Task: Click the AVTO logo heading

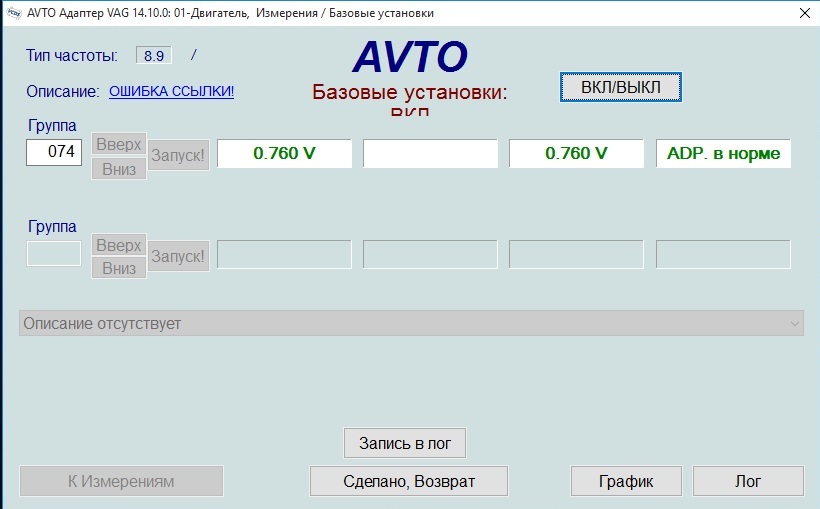Action: [410, 56]
